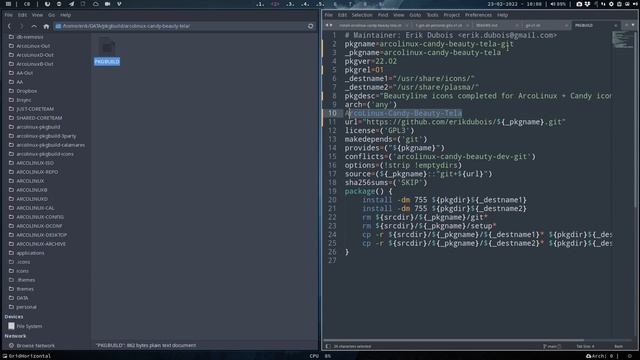The image size is (640, 360).
Task: Go to the parent folder
Action: click(34, 26)
